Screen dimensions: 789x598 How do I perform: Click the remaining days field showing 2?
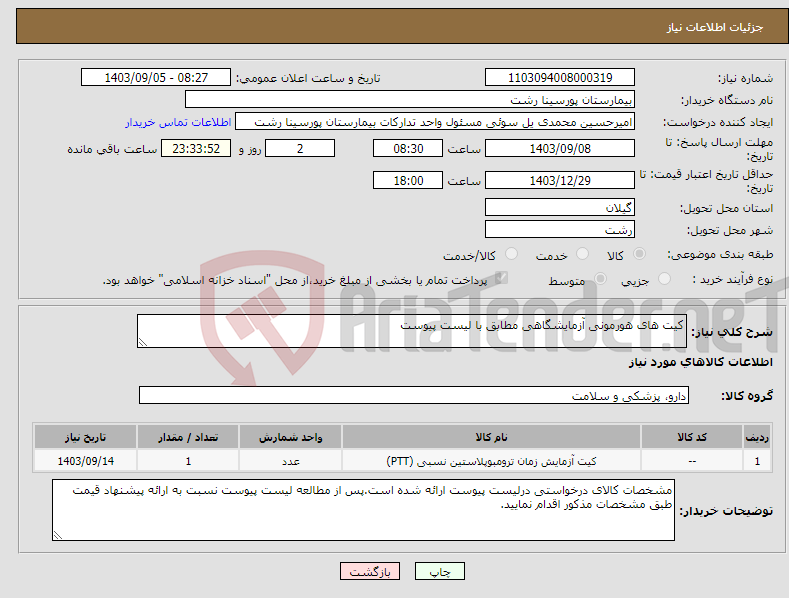click(x=300, y=148)
